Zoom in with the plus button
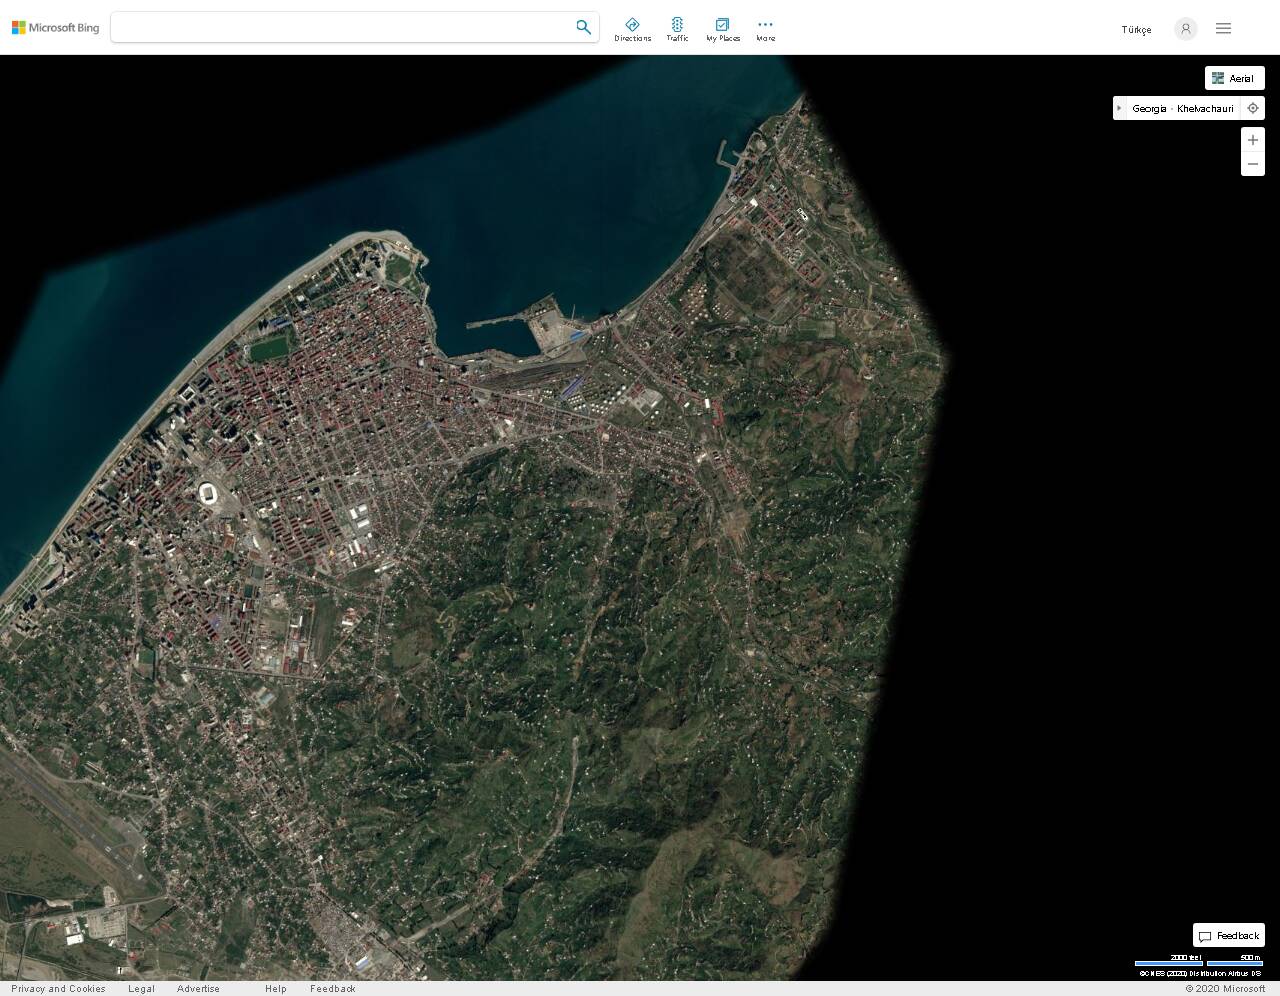Image resolution: width=1280 pixels, height=996 pixels. coord(1253,140)
